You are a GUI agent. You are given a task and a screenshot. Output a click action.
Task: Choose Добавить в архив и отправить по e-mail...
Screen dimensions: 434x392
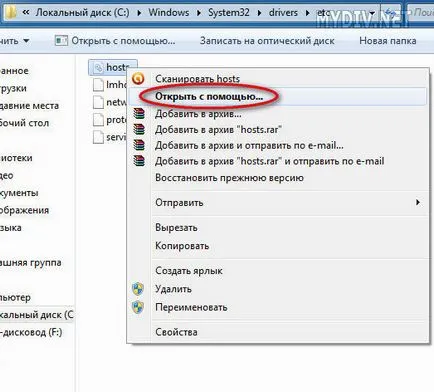pos(277,145)
